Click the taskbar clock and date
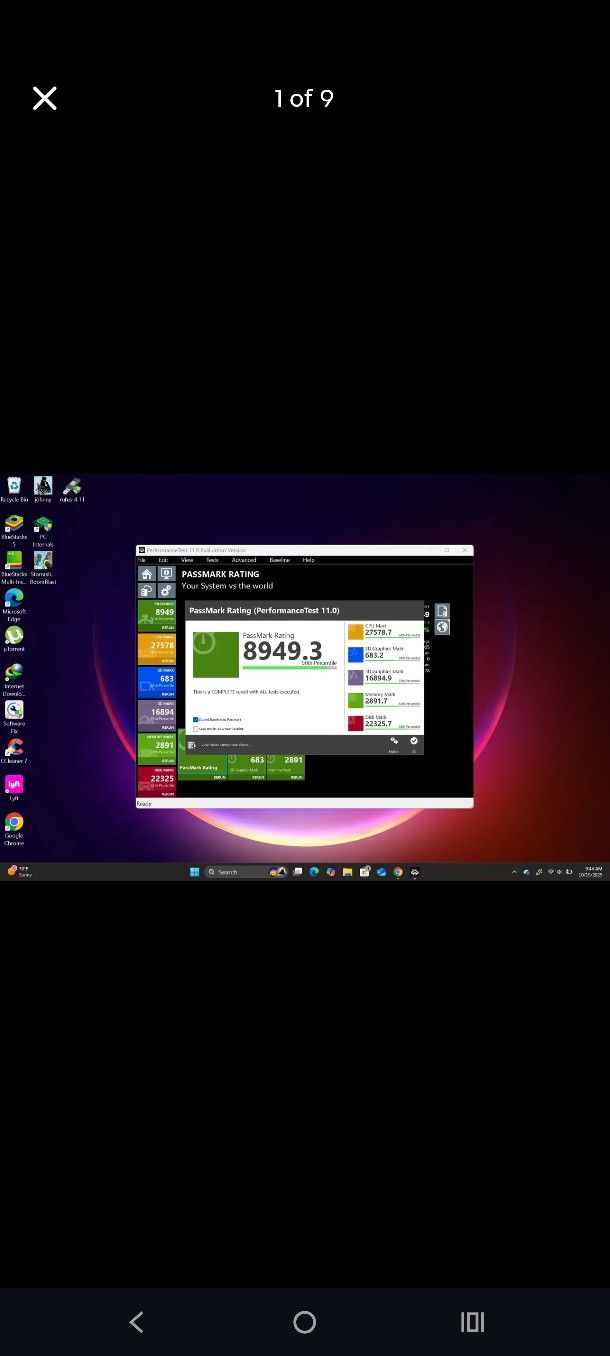The height and width of the screenshot is (1356, 610). [592, 872]
